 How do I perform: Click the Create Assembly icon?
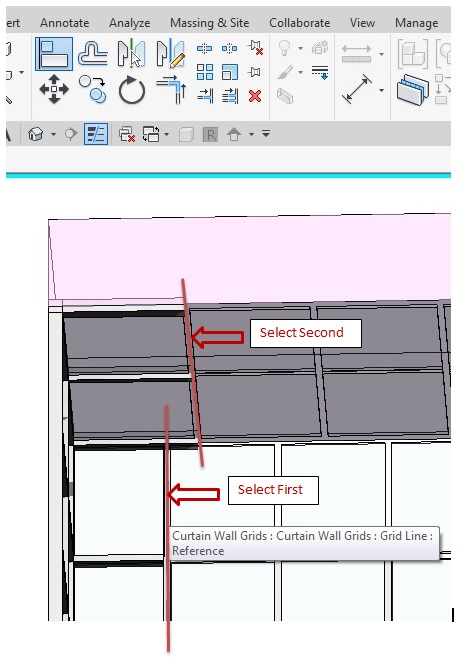point(413,54)
